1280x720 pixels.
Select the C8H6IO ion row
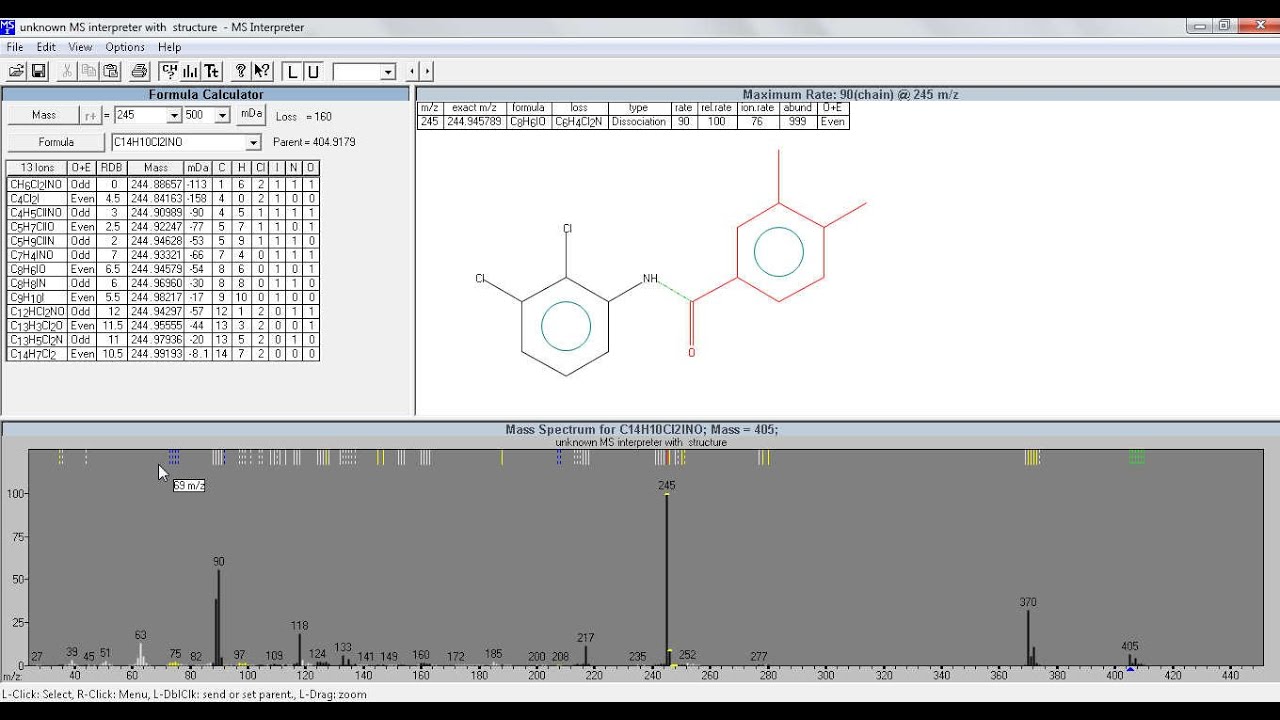point(163,269)
